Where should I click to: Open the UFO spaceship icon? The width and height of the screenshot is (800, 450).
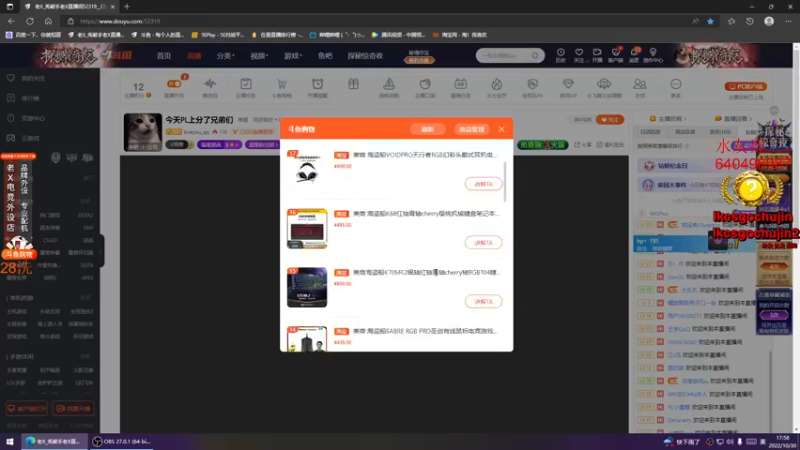(x=604, y=84)
